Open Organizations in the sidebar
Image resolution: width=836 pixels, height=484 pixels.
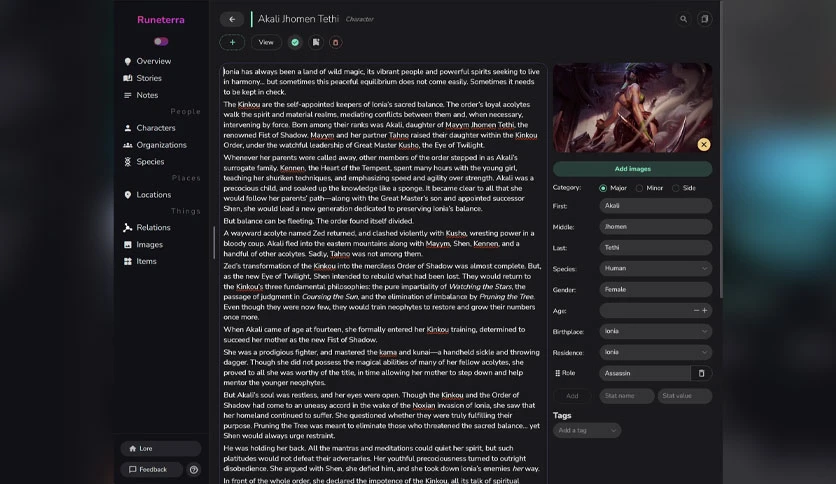pyautogui.click(x=161, y=145)
